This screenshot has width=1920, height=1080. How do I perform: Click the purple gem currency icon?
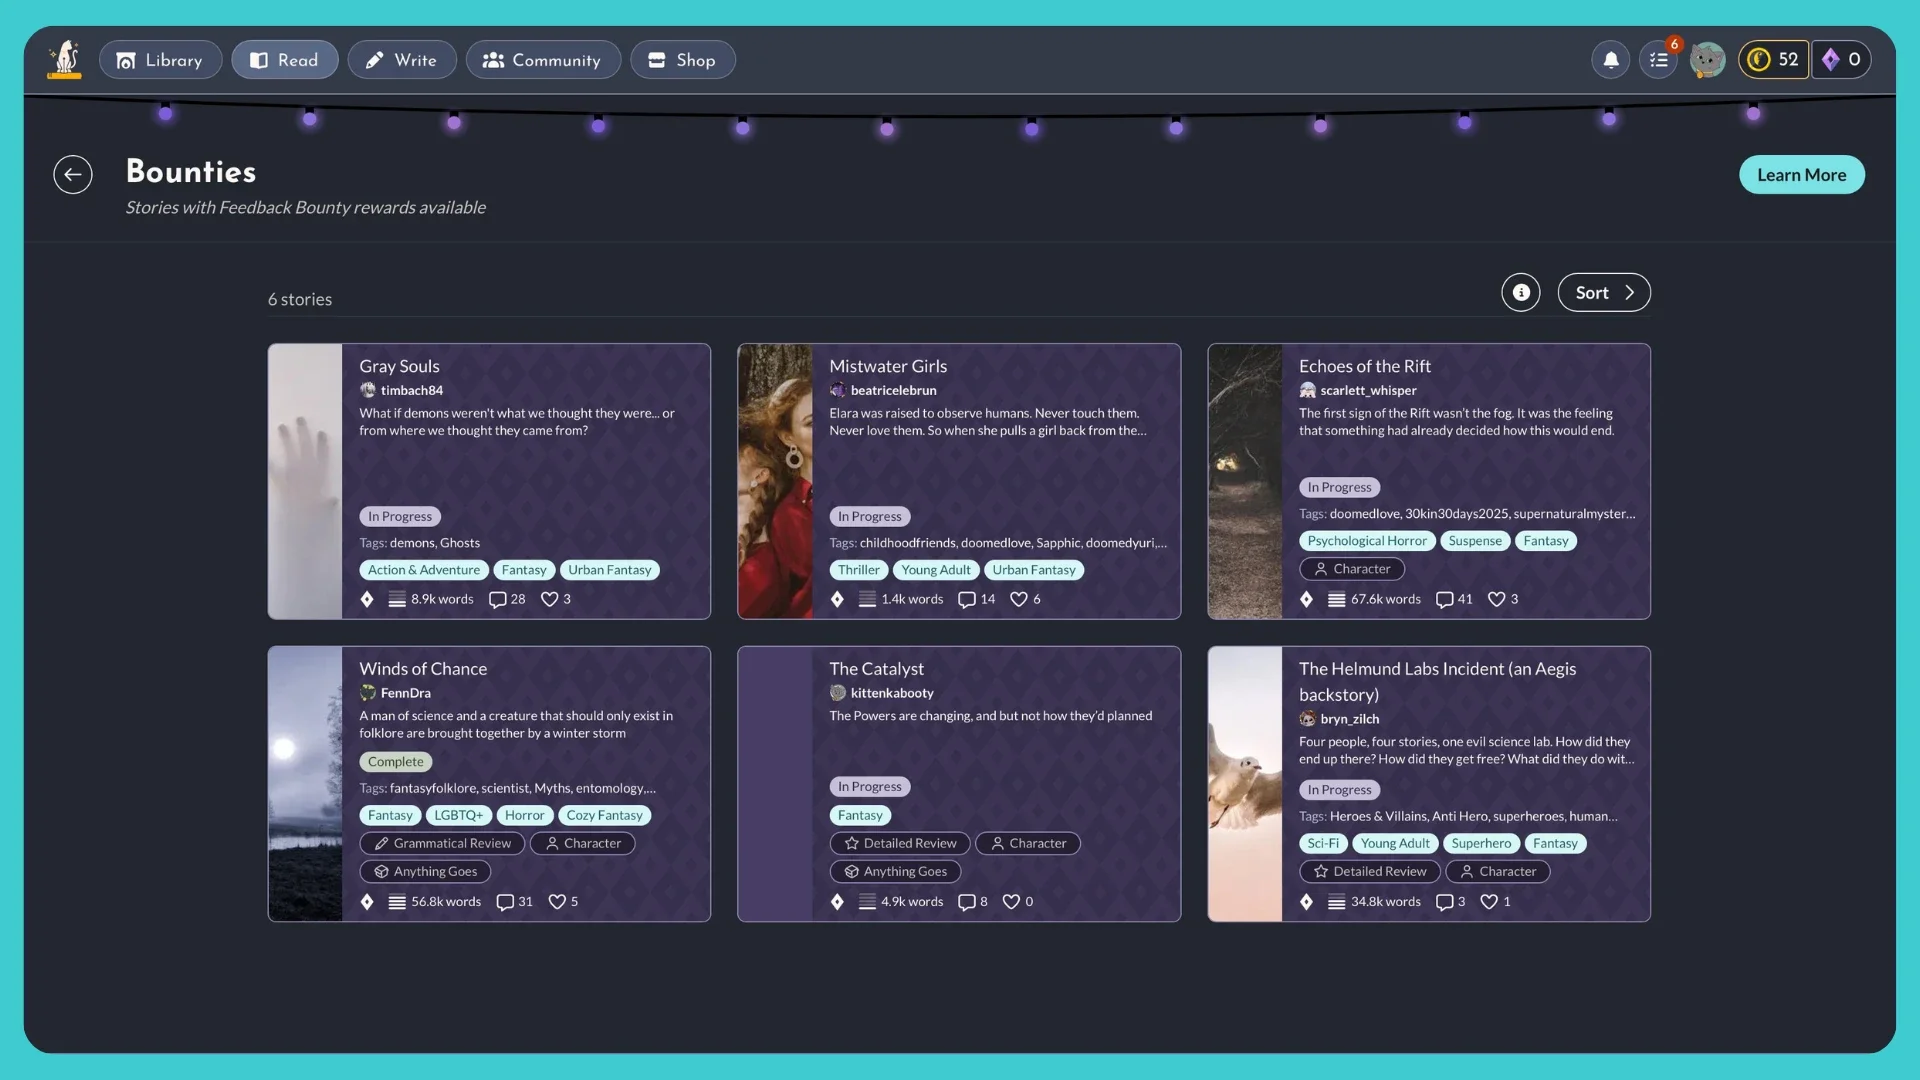click(1833, 59)
